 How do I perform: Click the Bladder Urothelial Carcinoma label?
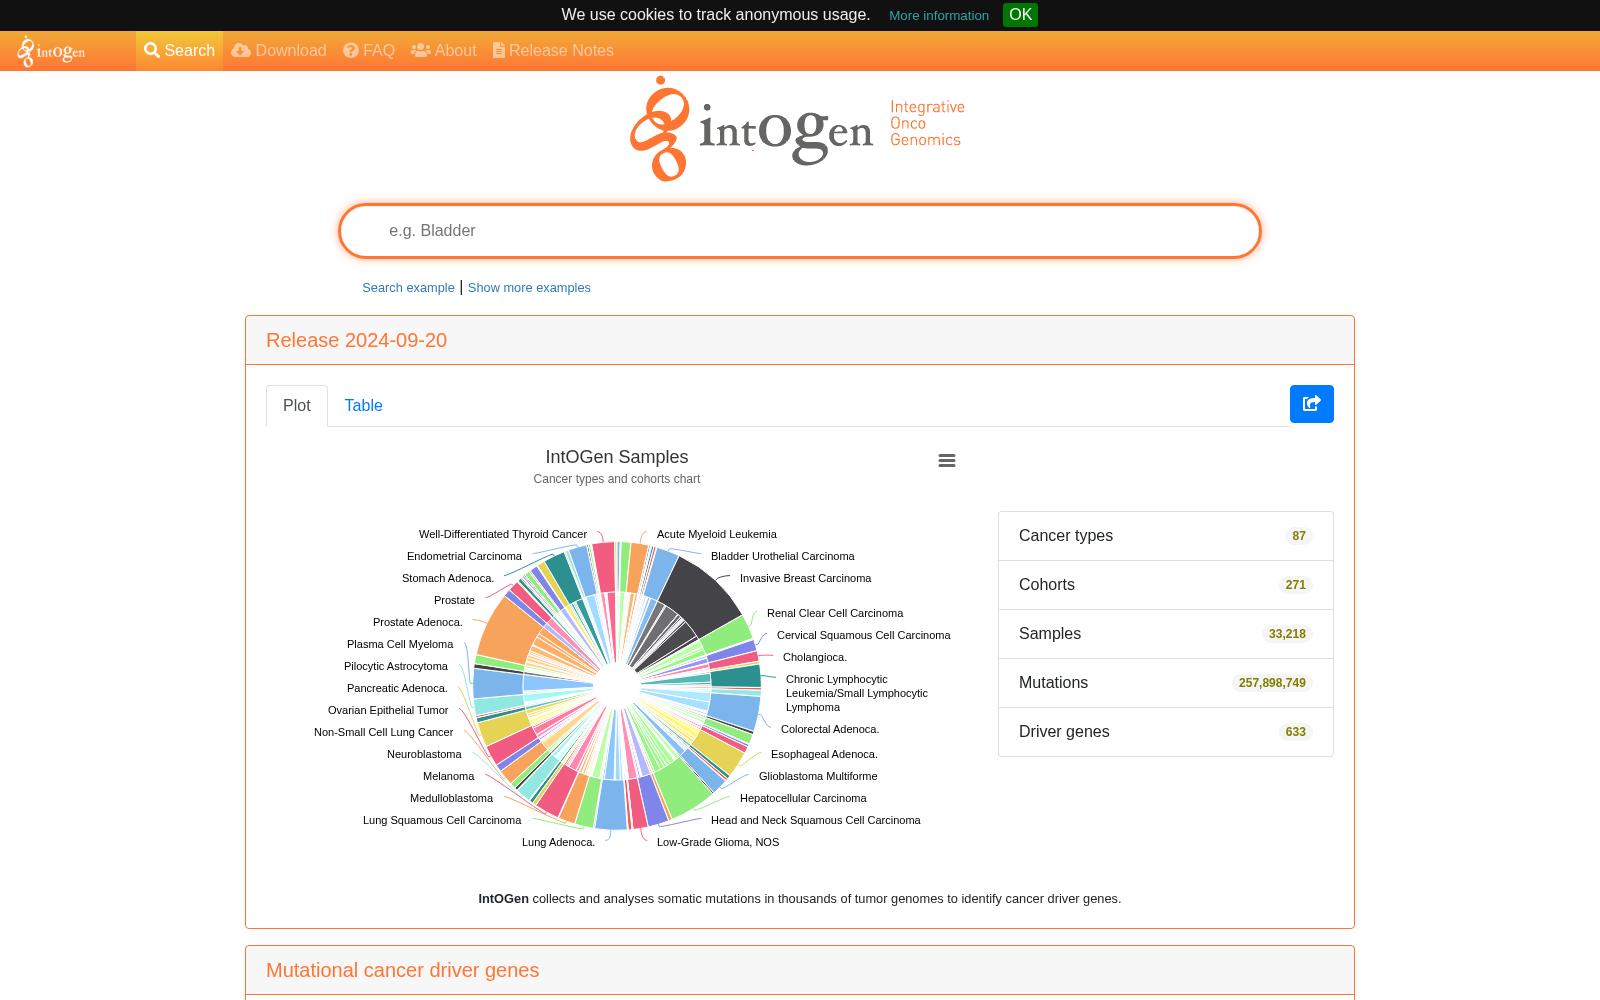[782, 557]
